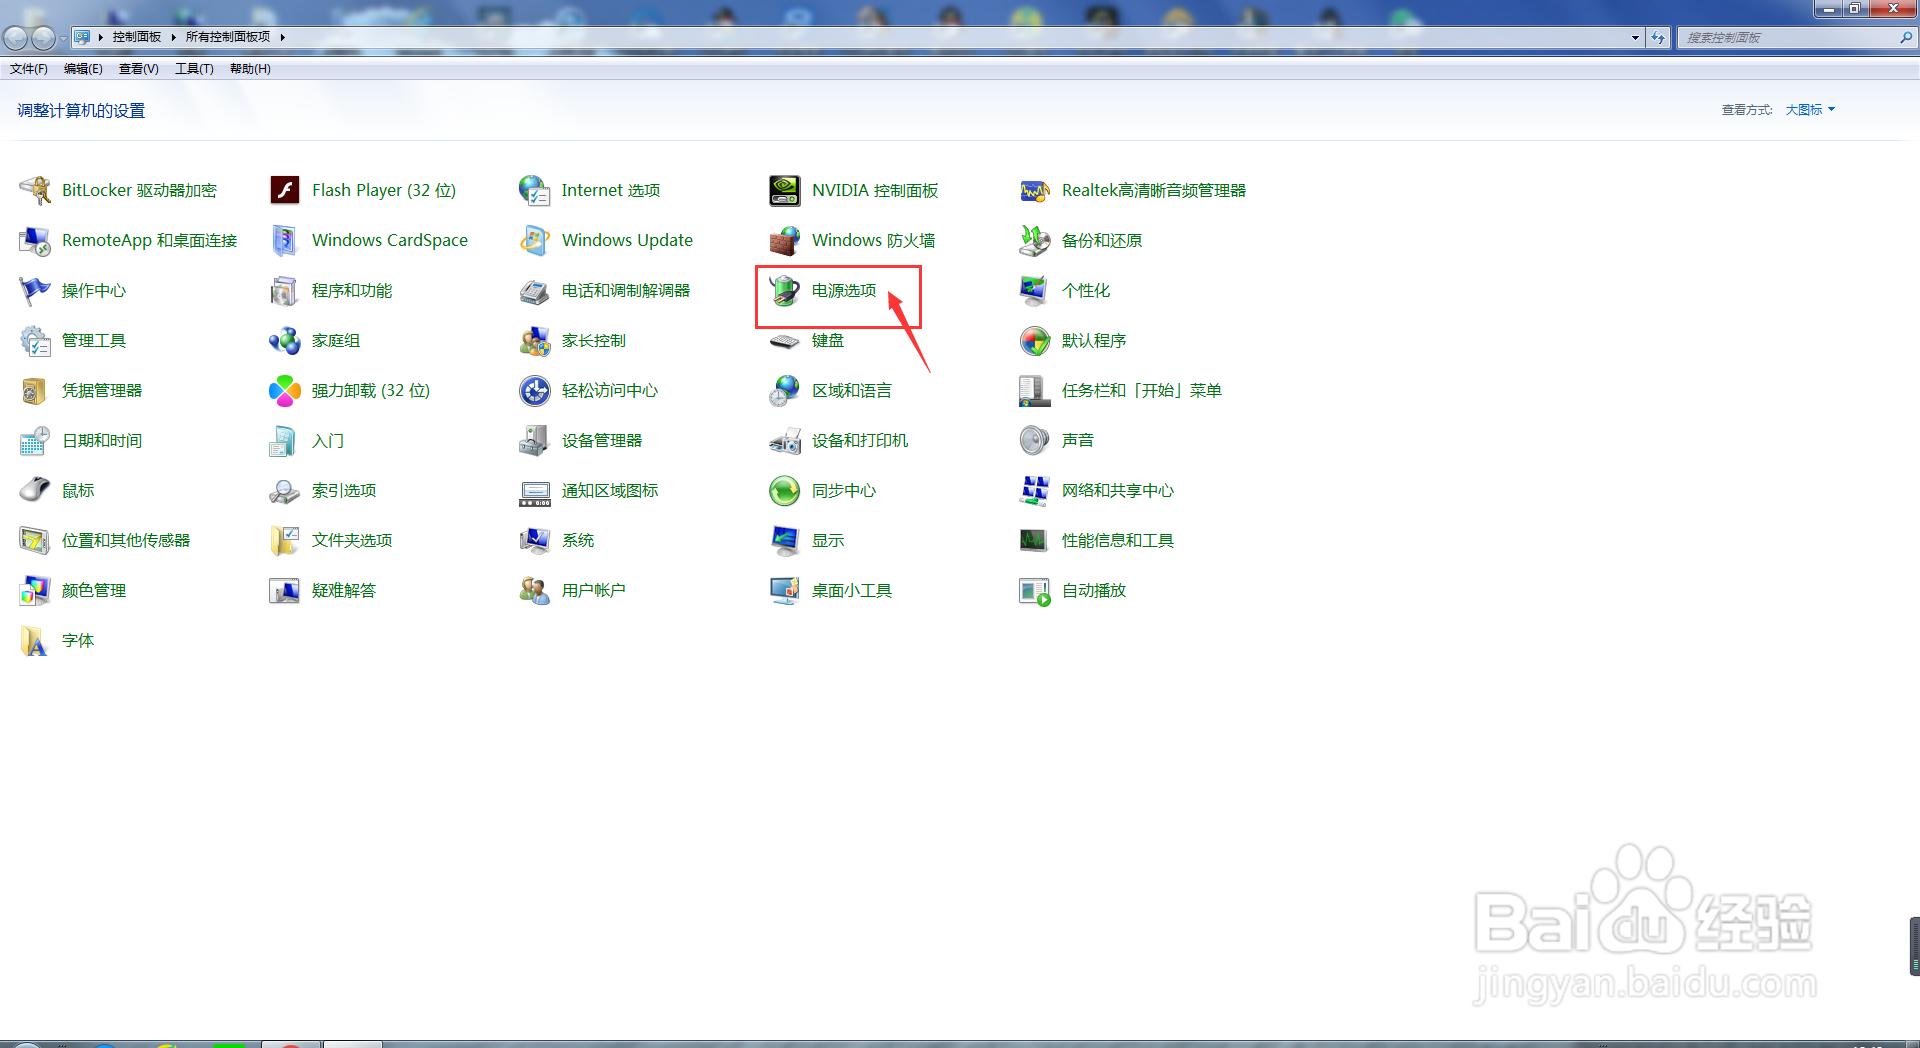
Task: Open the 网络和共享中心 icon
Action: point(1035,490)
